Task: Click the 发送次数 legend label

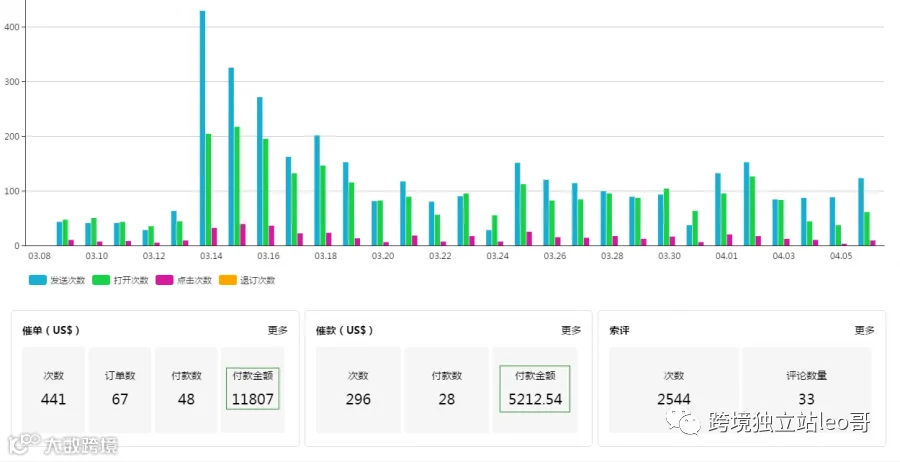Action: [x=68, y=280]
